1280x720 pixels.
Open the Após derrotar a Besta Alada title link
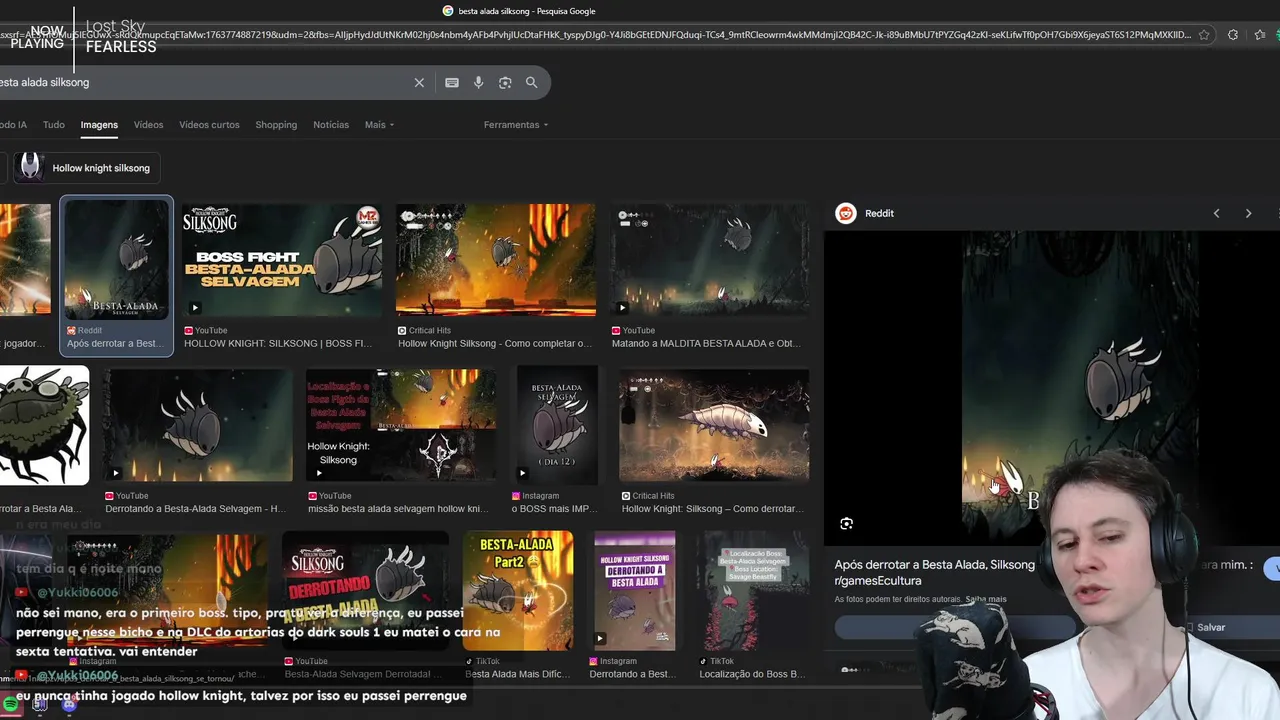coord(934,572)
